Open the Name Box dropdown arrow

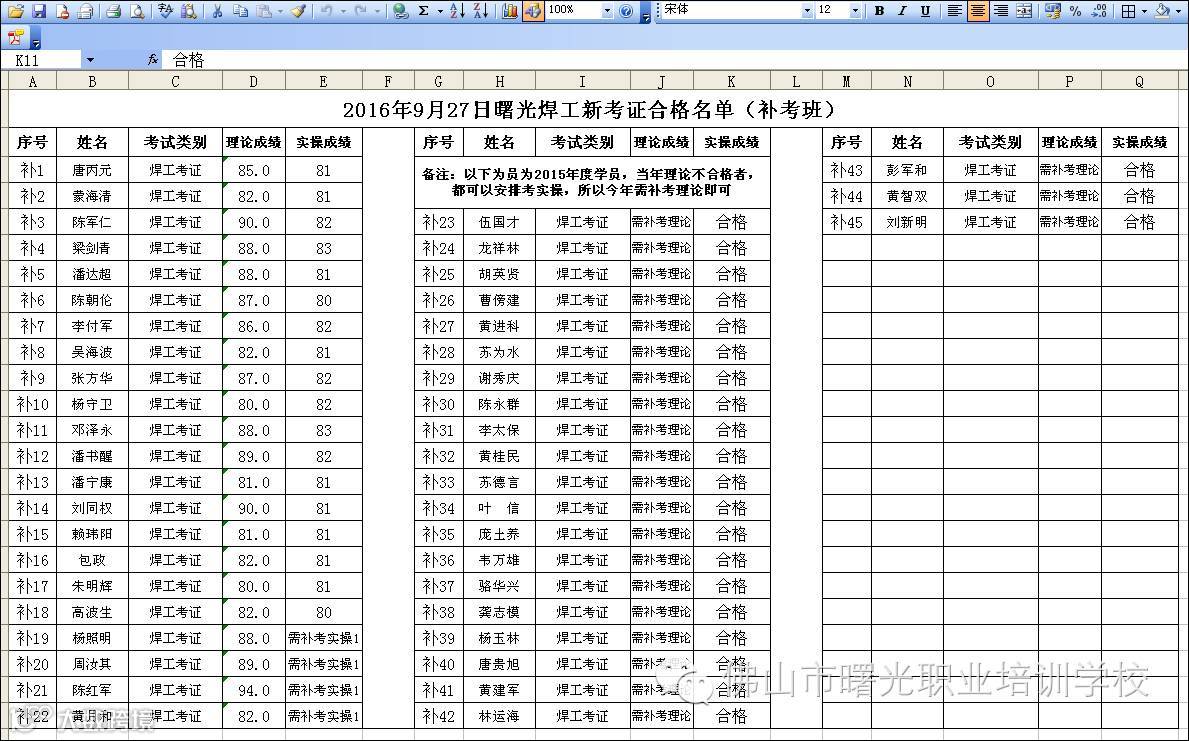coord(90,60)
